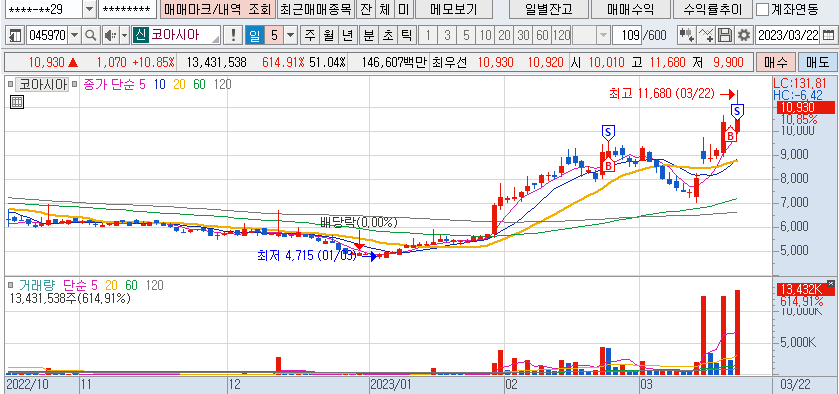Select the 미 tab
The image size is (839, 394).
(403, 9)
